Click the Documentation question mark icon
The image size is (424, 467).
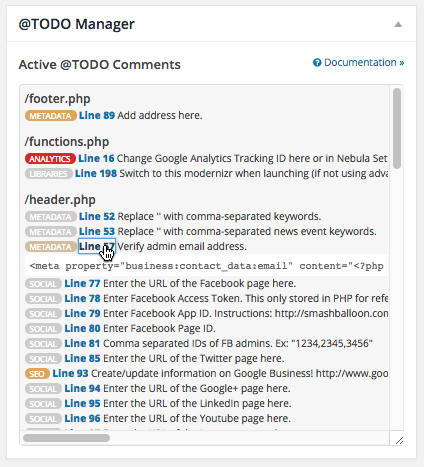point(317,62)
